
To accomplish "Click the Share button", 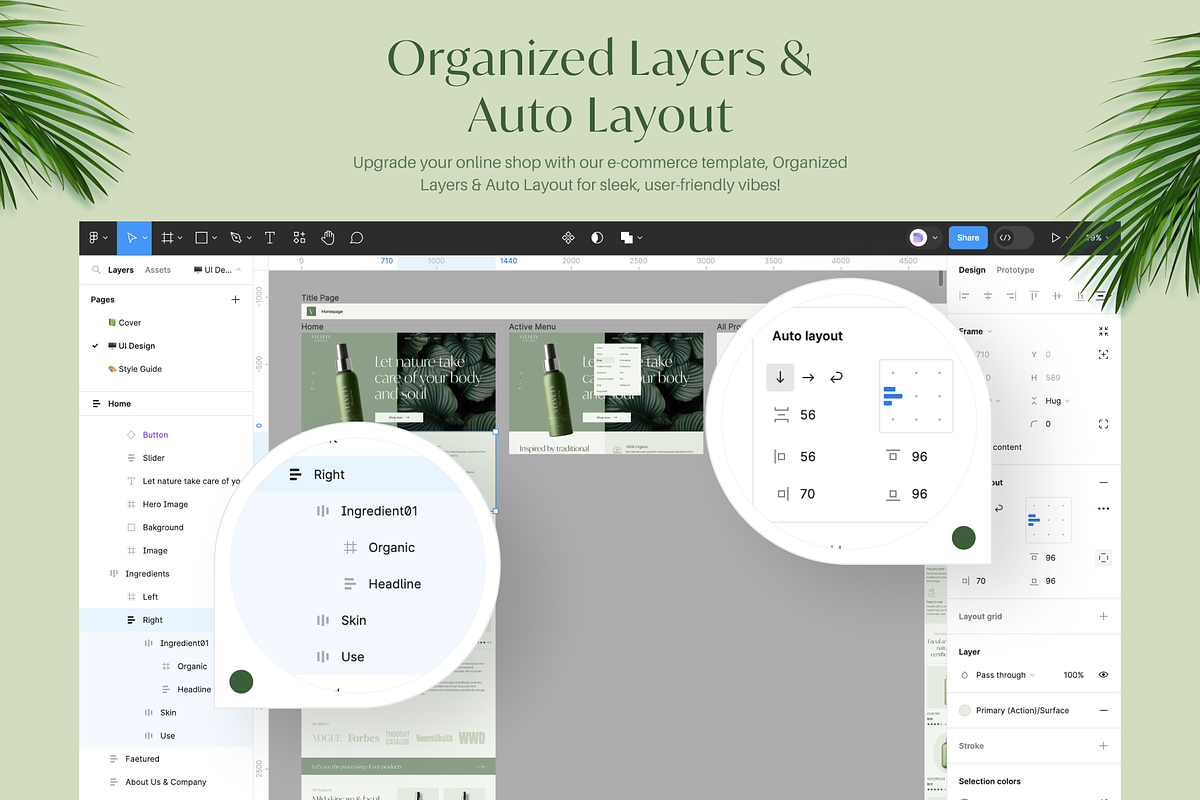I will [968, 238].
